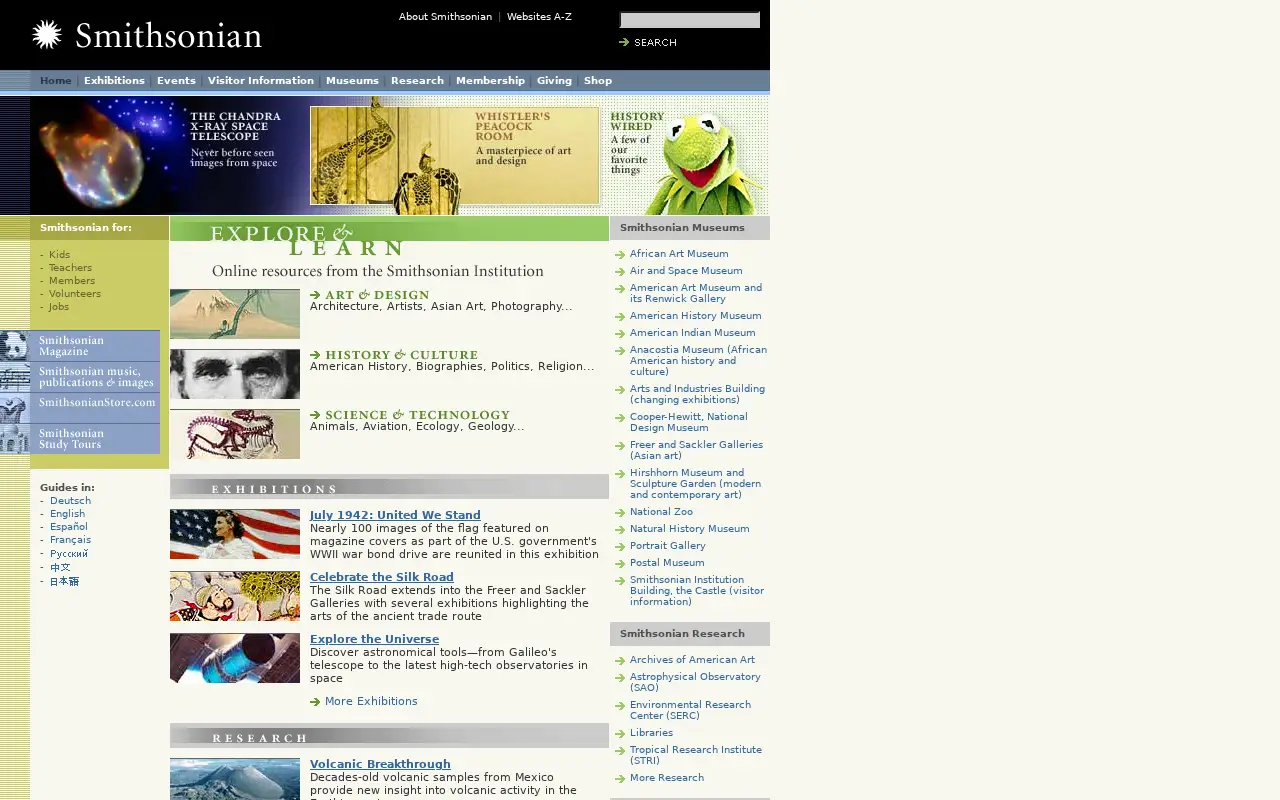
Task: Open the Air and Space Museum link
Action: (x=686, y=271)
